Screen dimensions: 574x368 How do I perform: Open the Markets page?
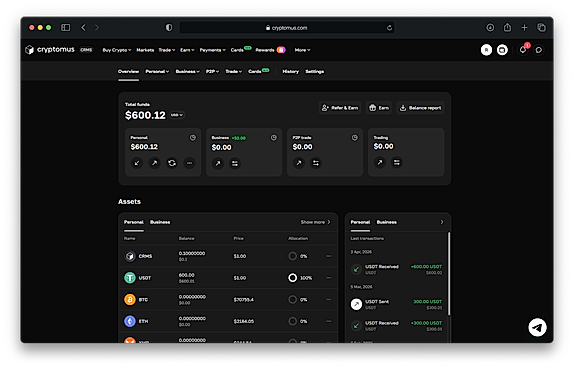[145, 50]
